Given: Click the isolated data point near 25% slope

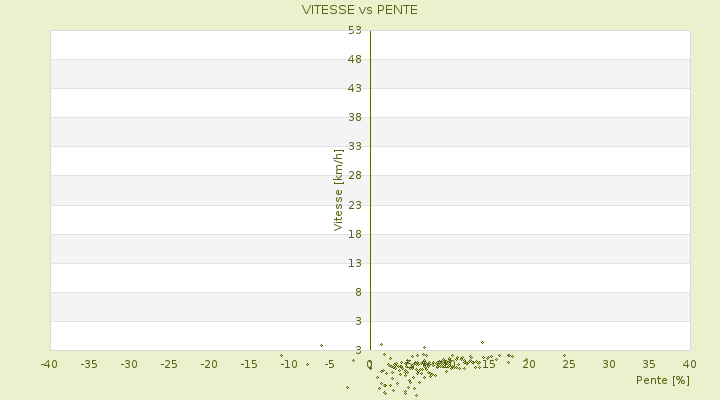Looking at the screenshot, I should [x=564, y=355].
